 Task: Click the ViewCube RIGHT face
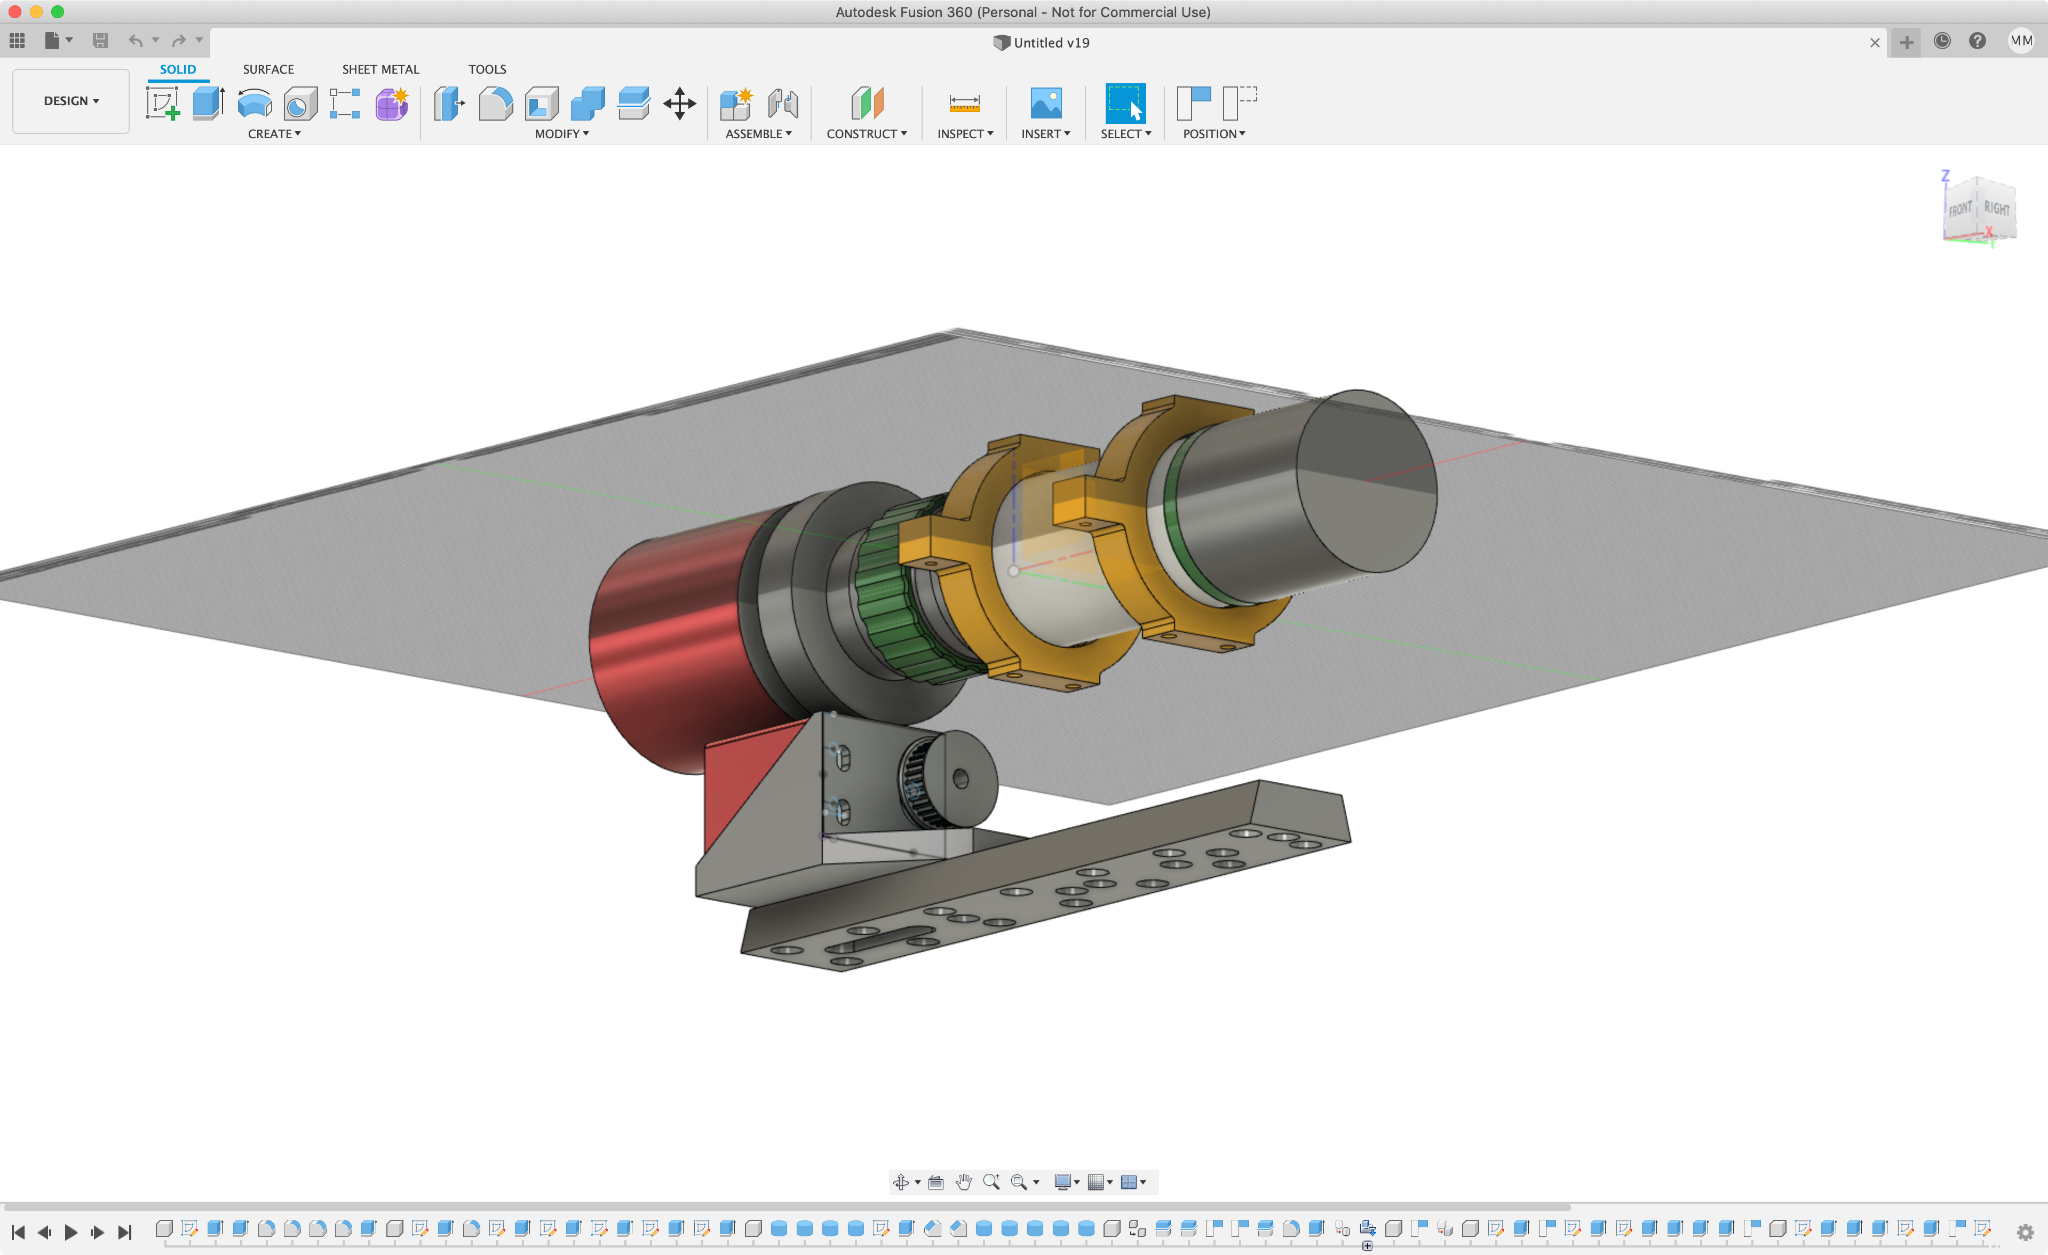1996,208
